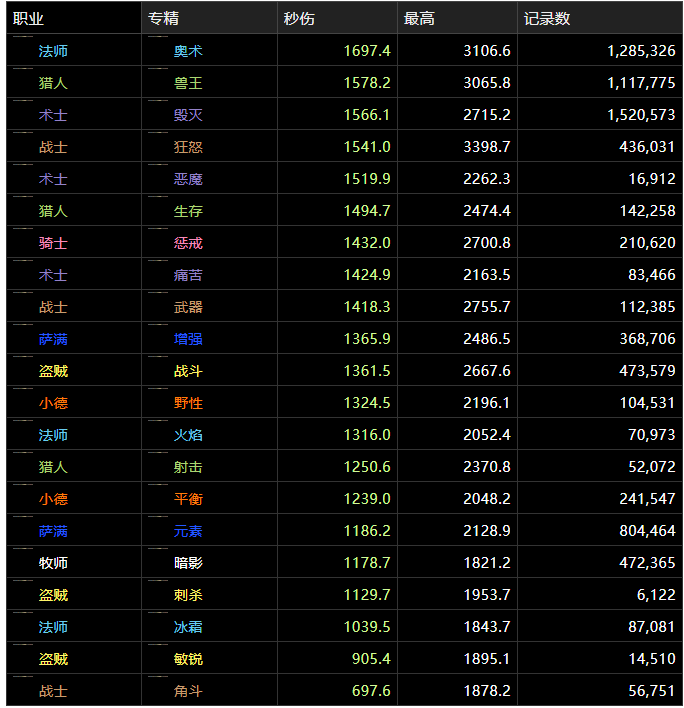
Task: Click the DPS value 697.6
Action: (371, 691)
